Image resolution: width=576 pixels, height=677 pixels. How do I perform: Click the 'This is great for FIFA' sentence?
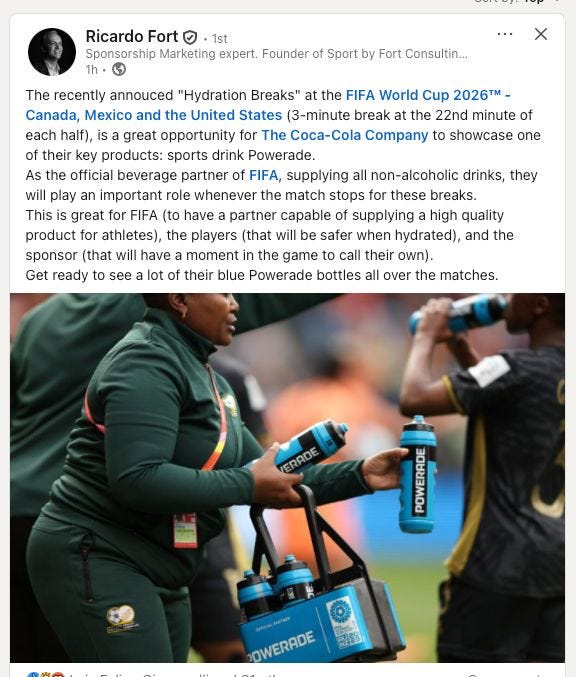click(x=269, y=235)
